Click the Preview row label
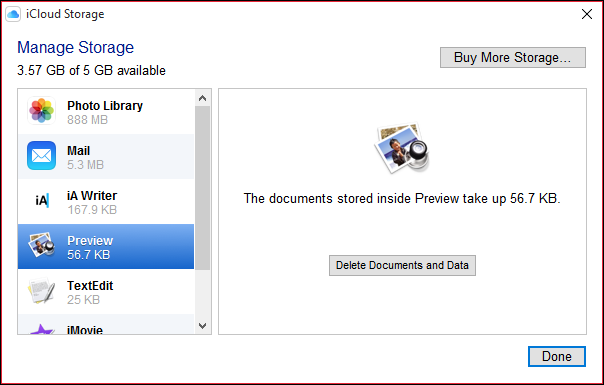The width and height of the screenshot is (604, 385). click(x=90, y=240)
